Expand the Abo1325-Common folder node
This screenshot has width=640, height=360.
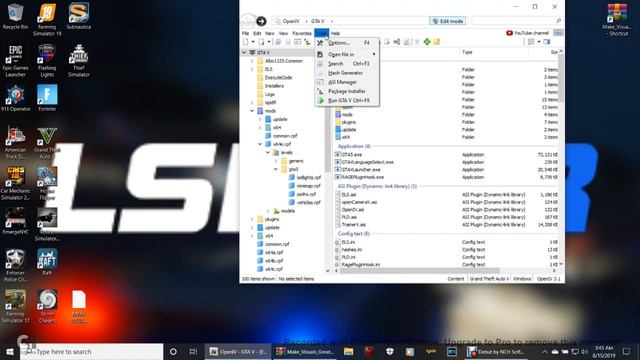tap(252, 61)
